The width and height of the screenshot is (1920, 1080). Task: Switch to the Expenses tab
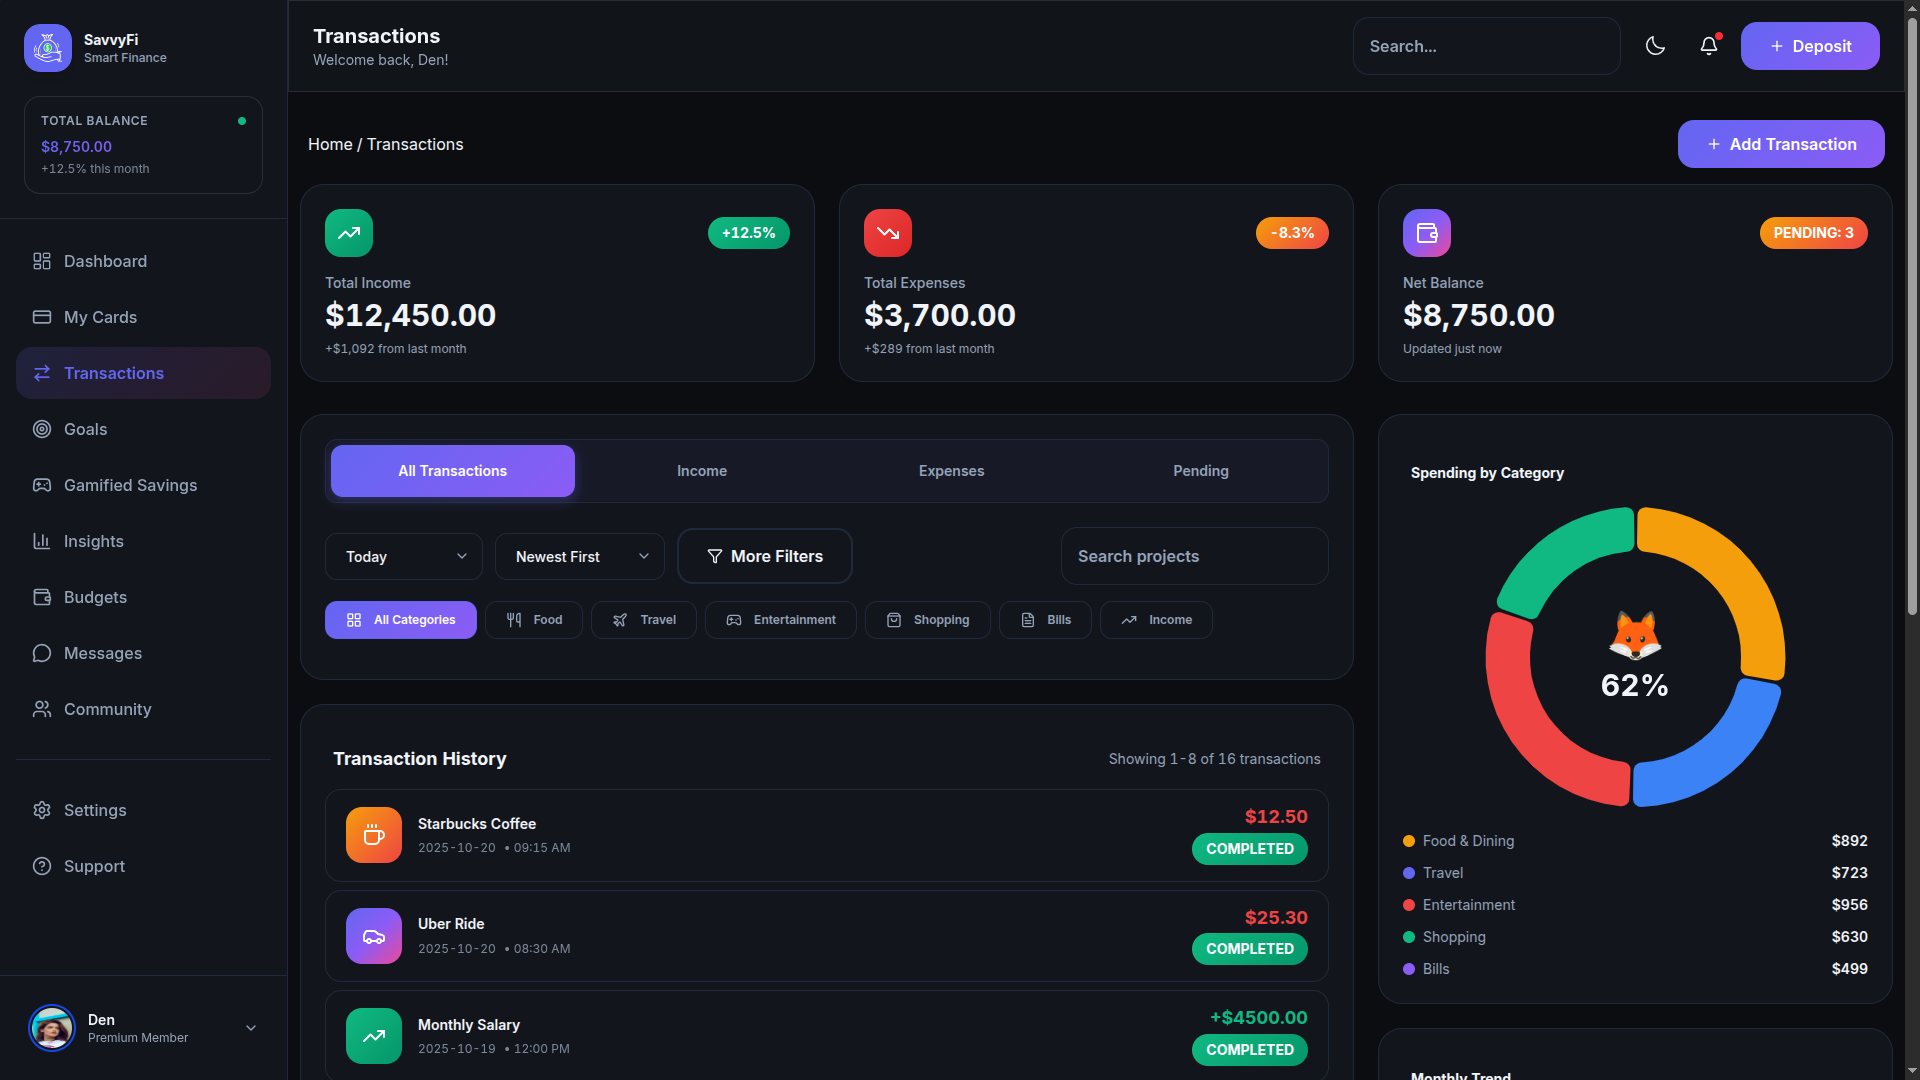click(x=951, y=471)
